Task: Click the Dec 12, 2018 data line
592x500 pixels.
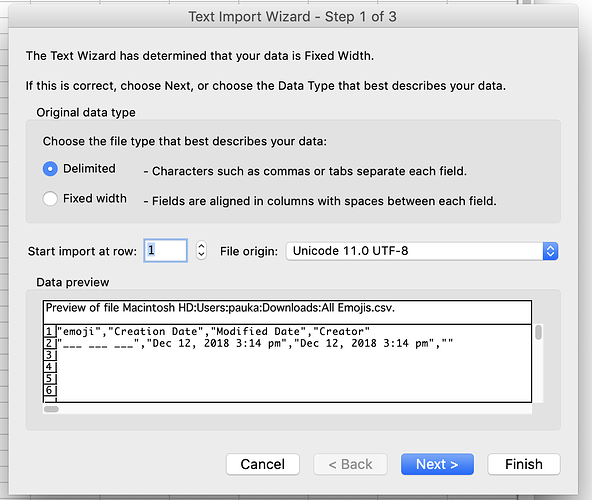Action: coord(255,343)
